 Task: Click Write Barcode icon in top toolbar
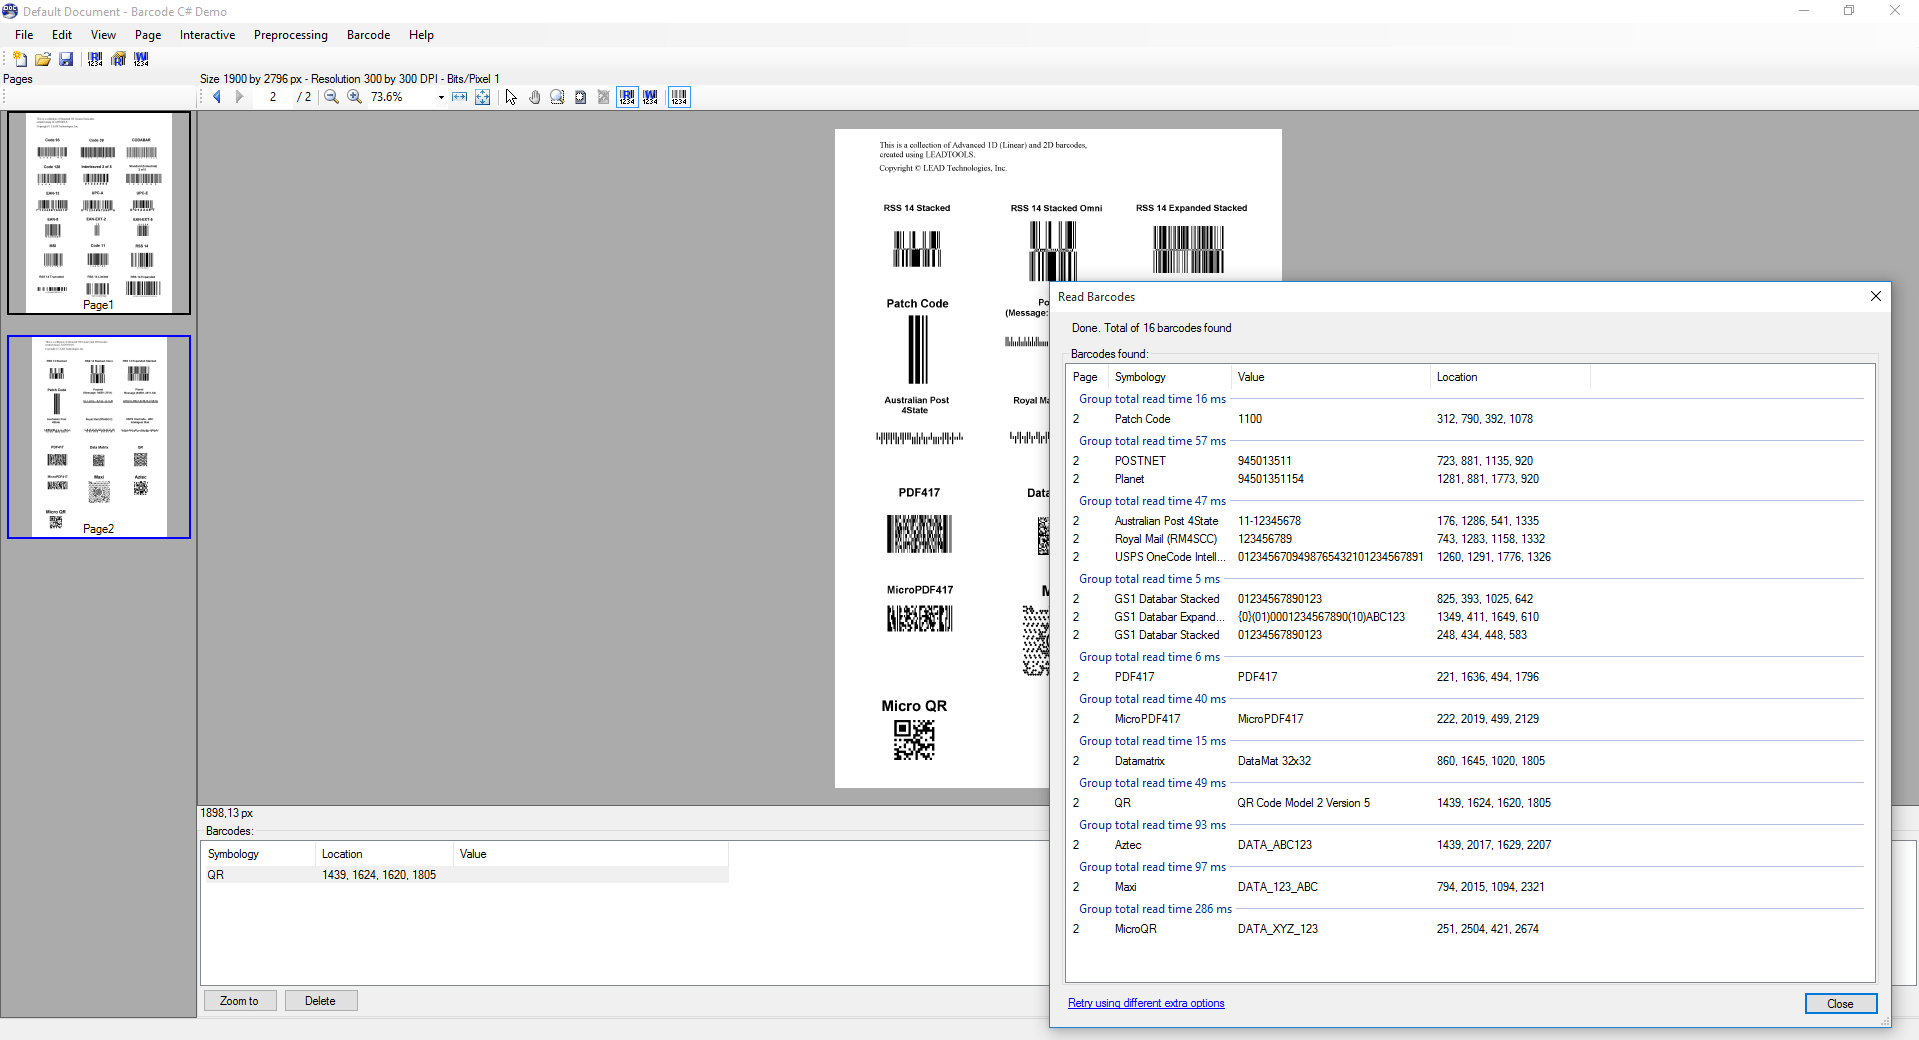click(x=142, y=59)
